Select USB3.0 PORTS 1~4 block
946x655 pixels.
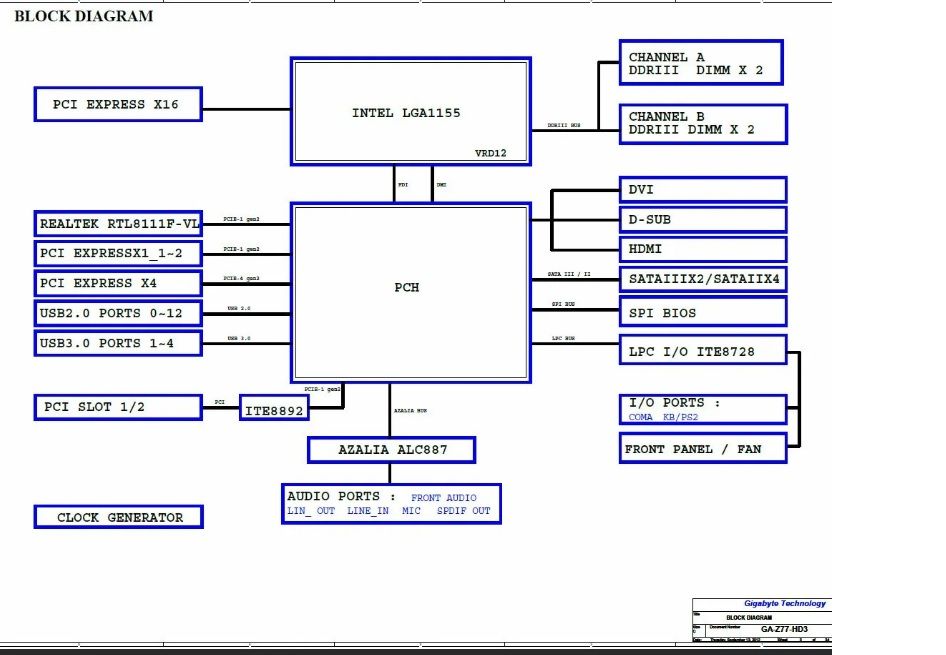[118, 343]
